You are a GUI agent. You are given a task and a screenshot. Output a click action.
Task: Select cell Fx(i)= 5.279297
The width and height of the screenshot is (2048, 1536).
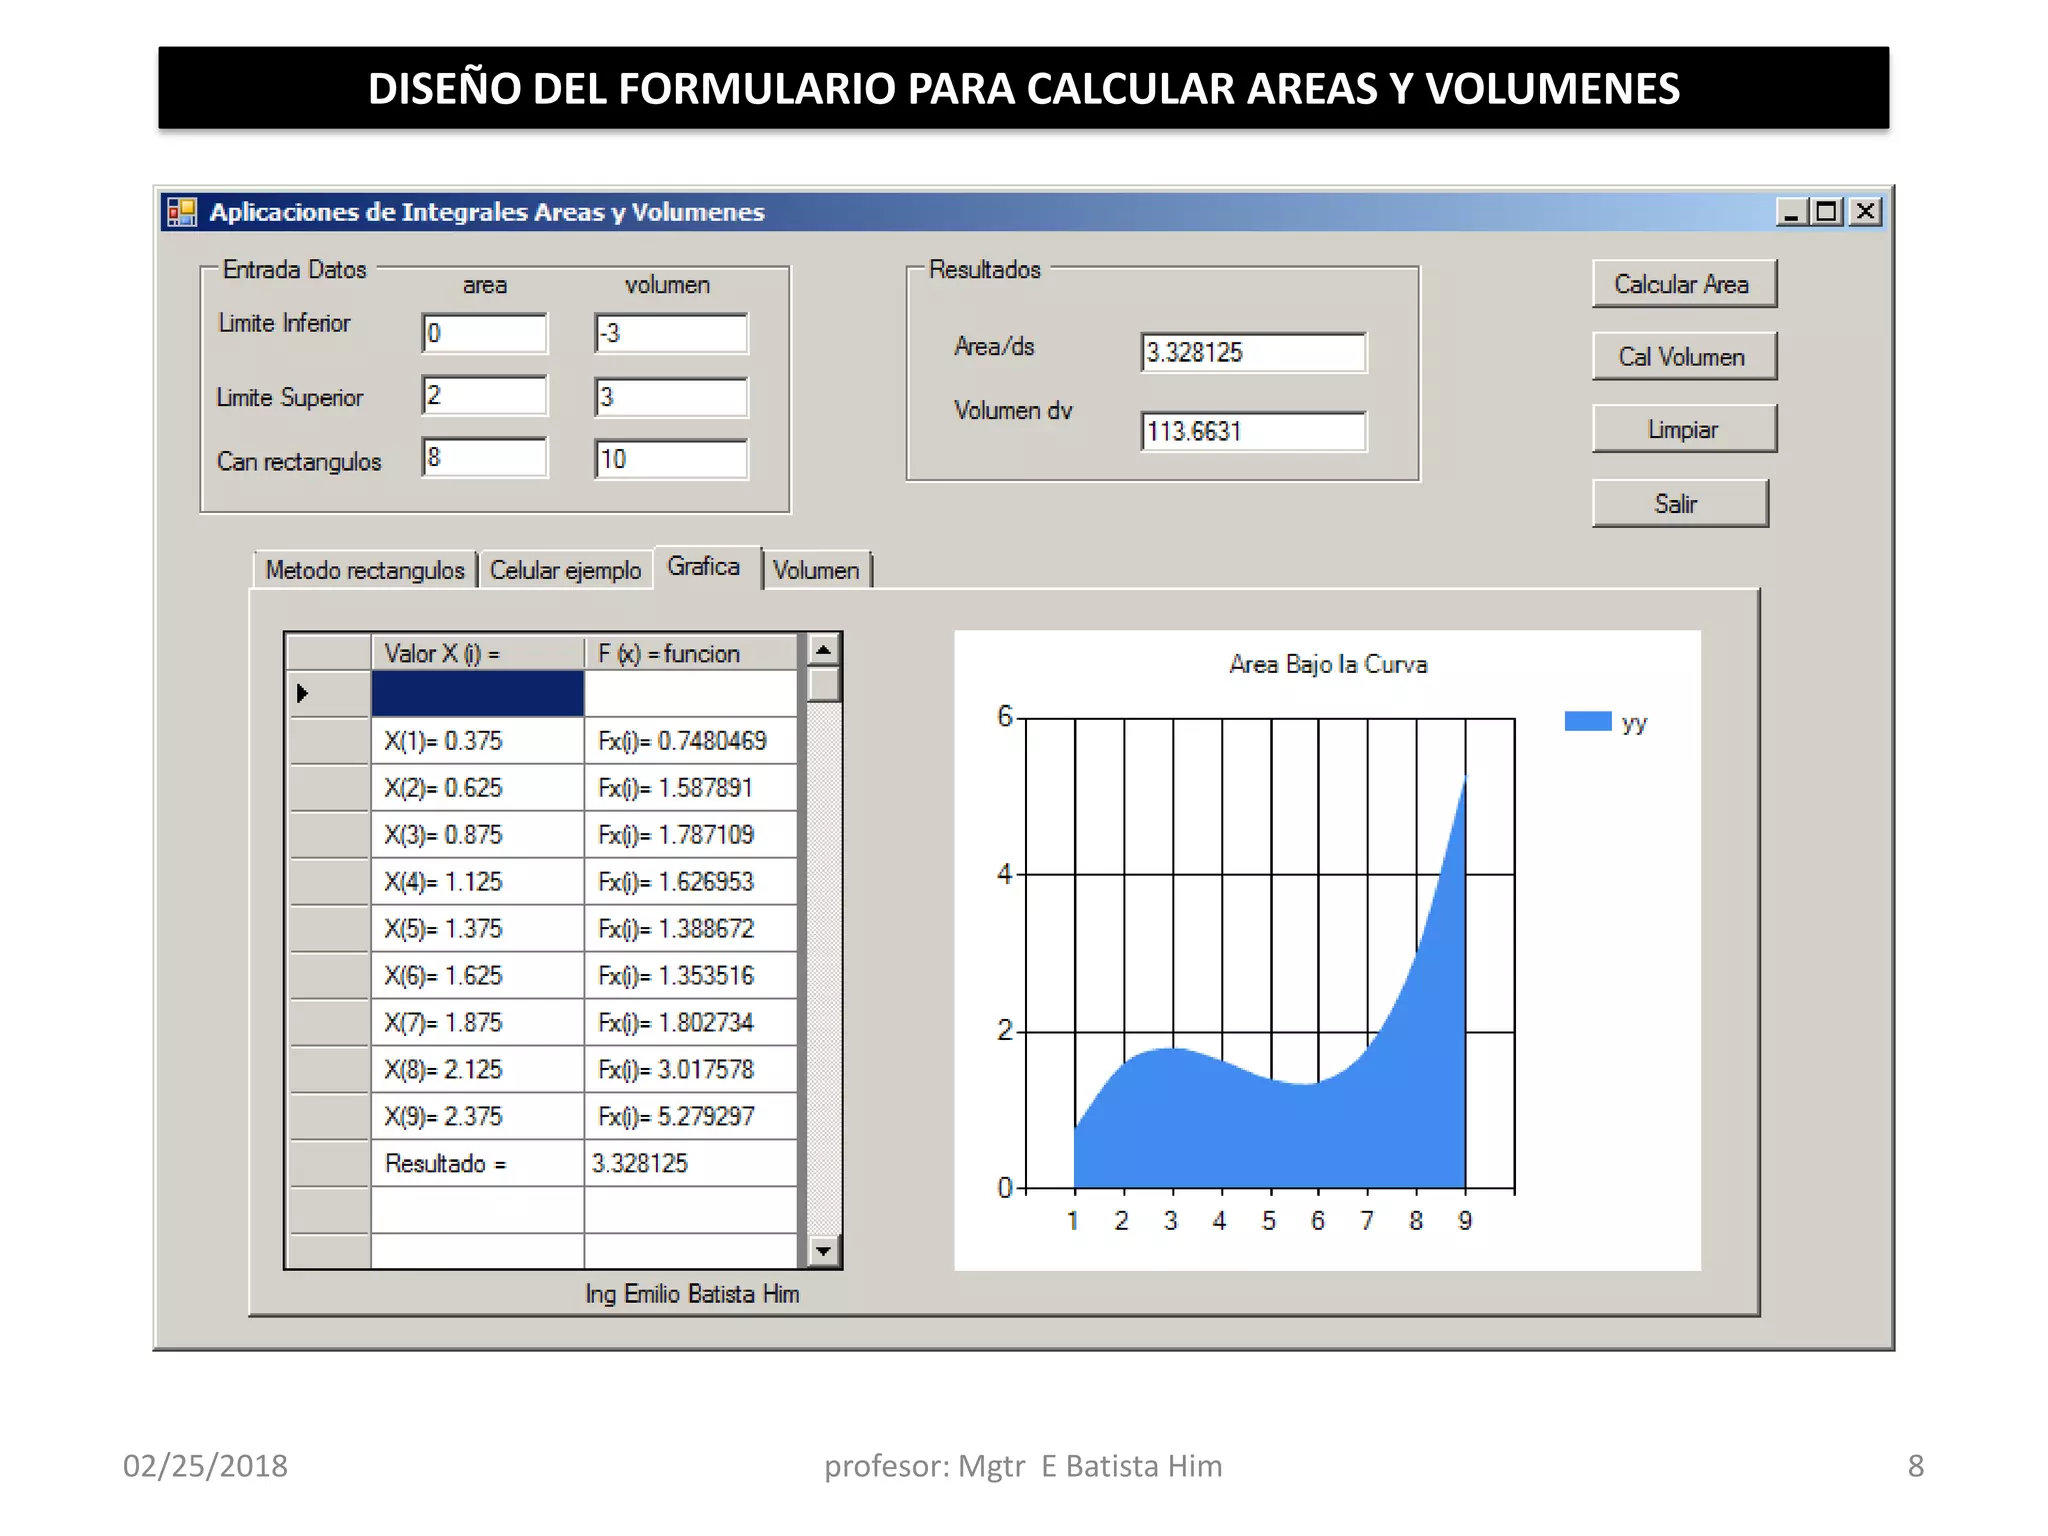coord(690,1117)
